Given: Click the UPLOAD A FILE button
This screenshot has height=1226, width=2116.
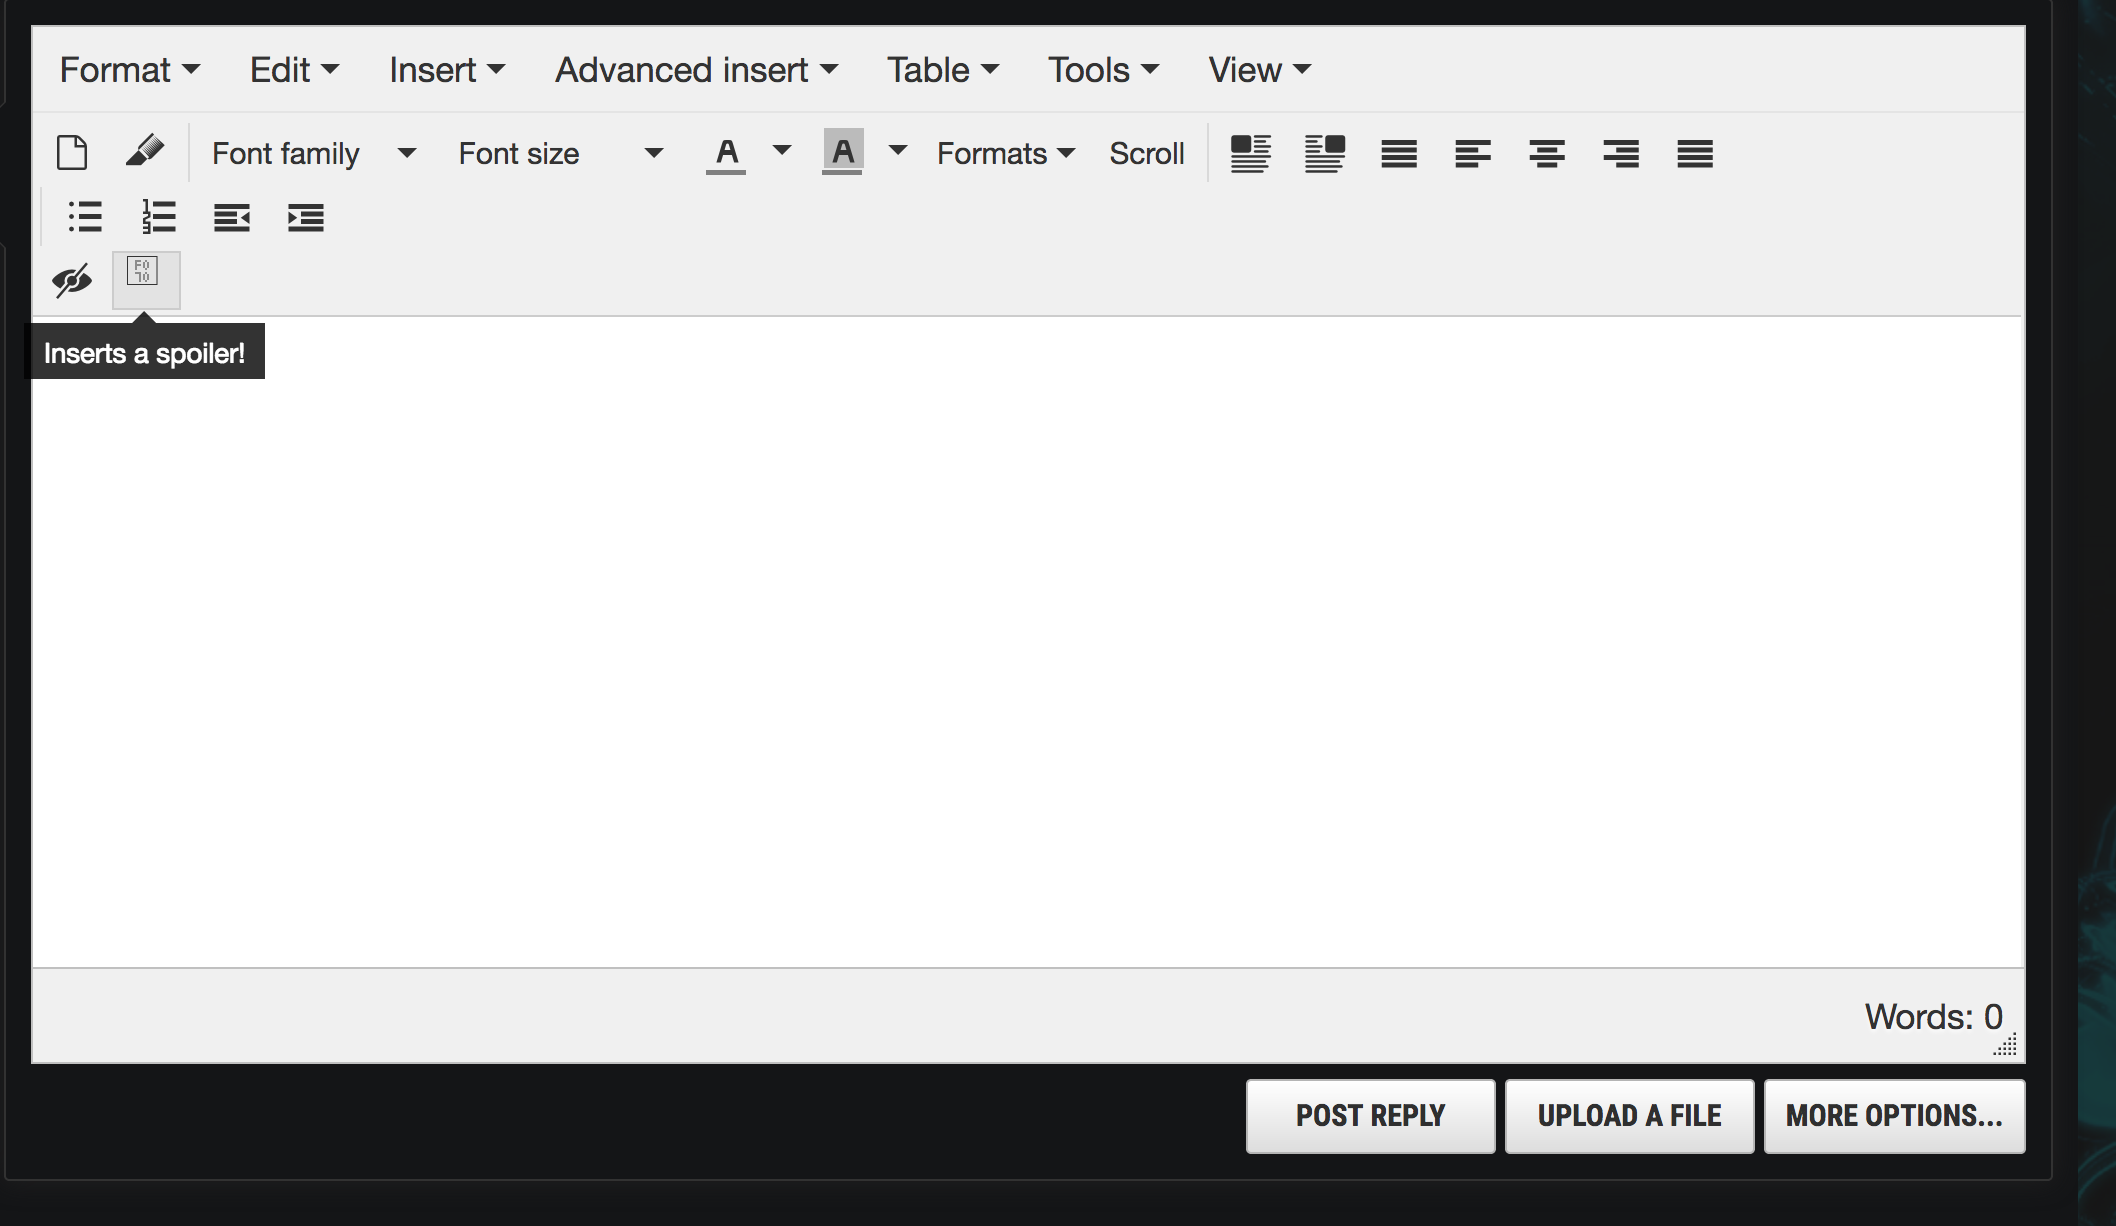Looking at the screenshot, I should 1628,1115.
